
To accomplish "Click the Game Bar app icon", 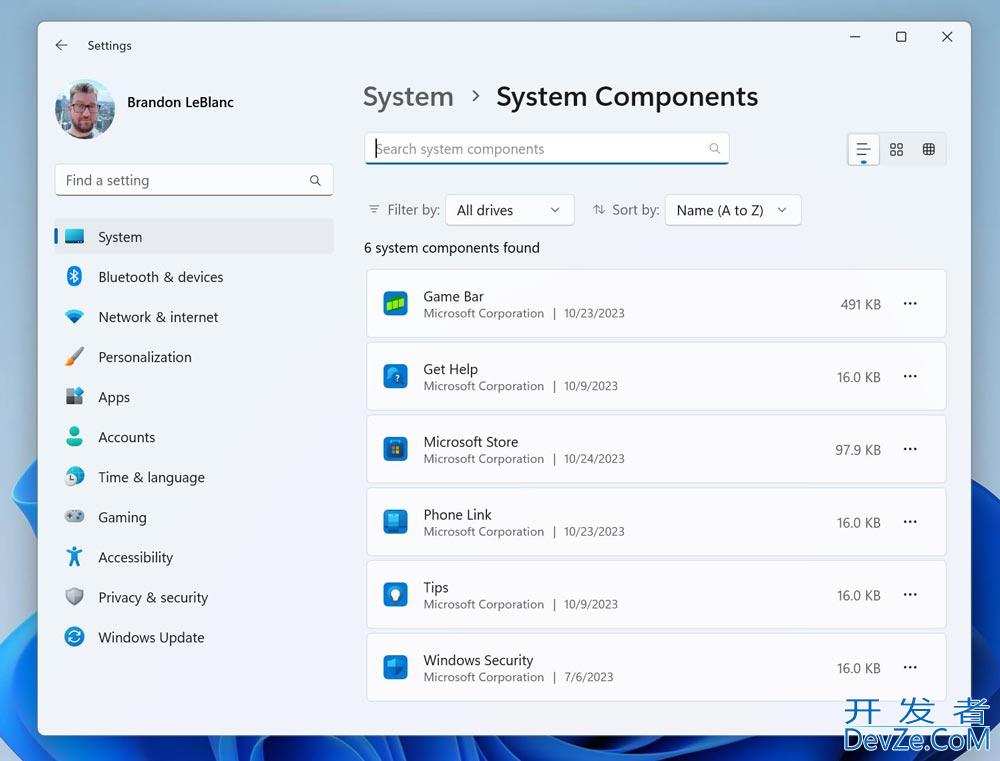I will click(395, 304).
